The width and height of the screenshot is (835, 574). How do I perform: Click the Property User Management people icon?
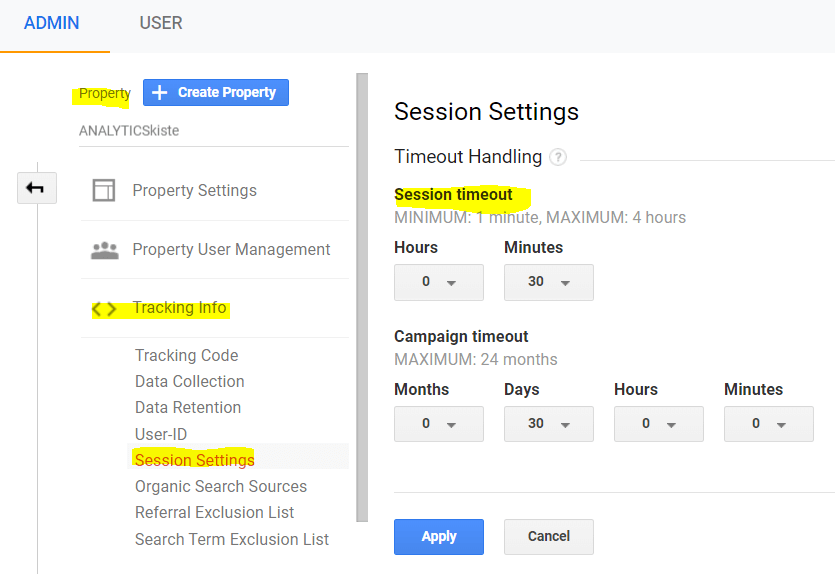104,250
